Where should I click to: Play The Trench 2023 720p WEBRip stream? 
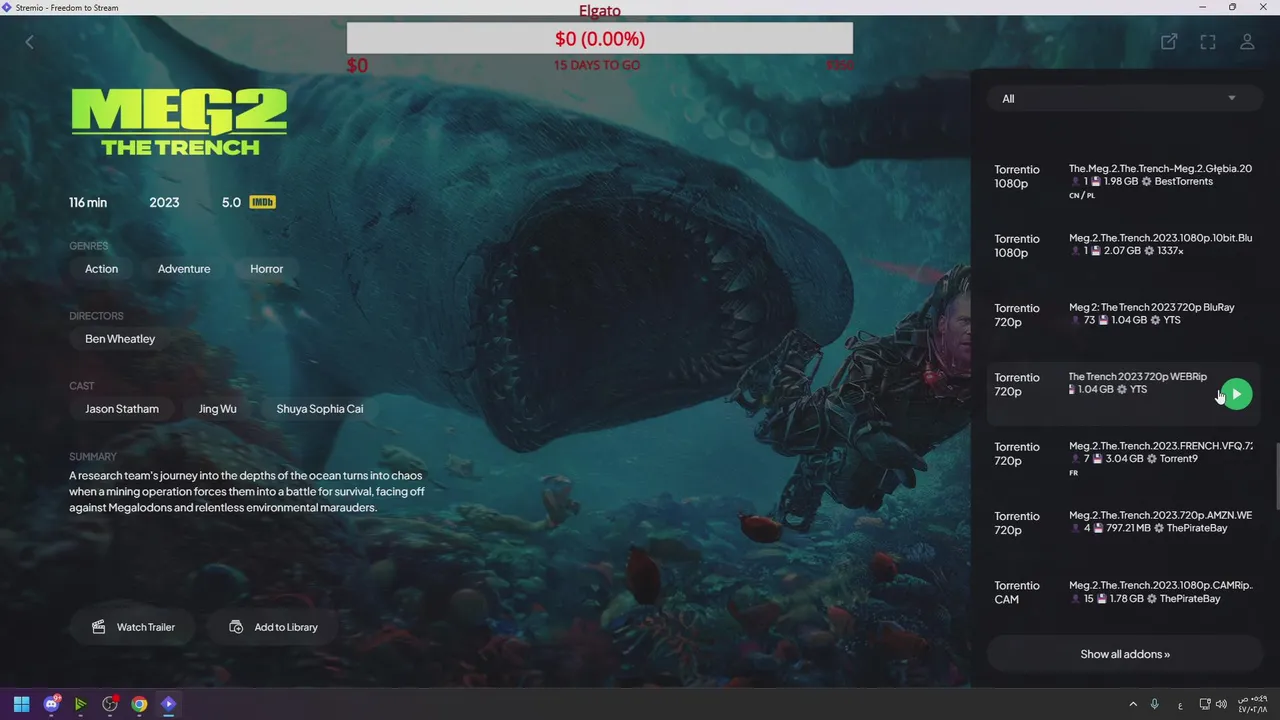point(1236,394)
